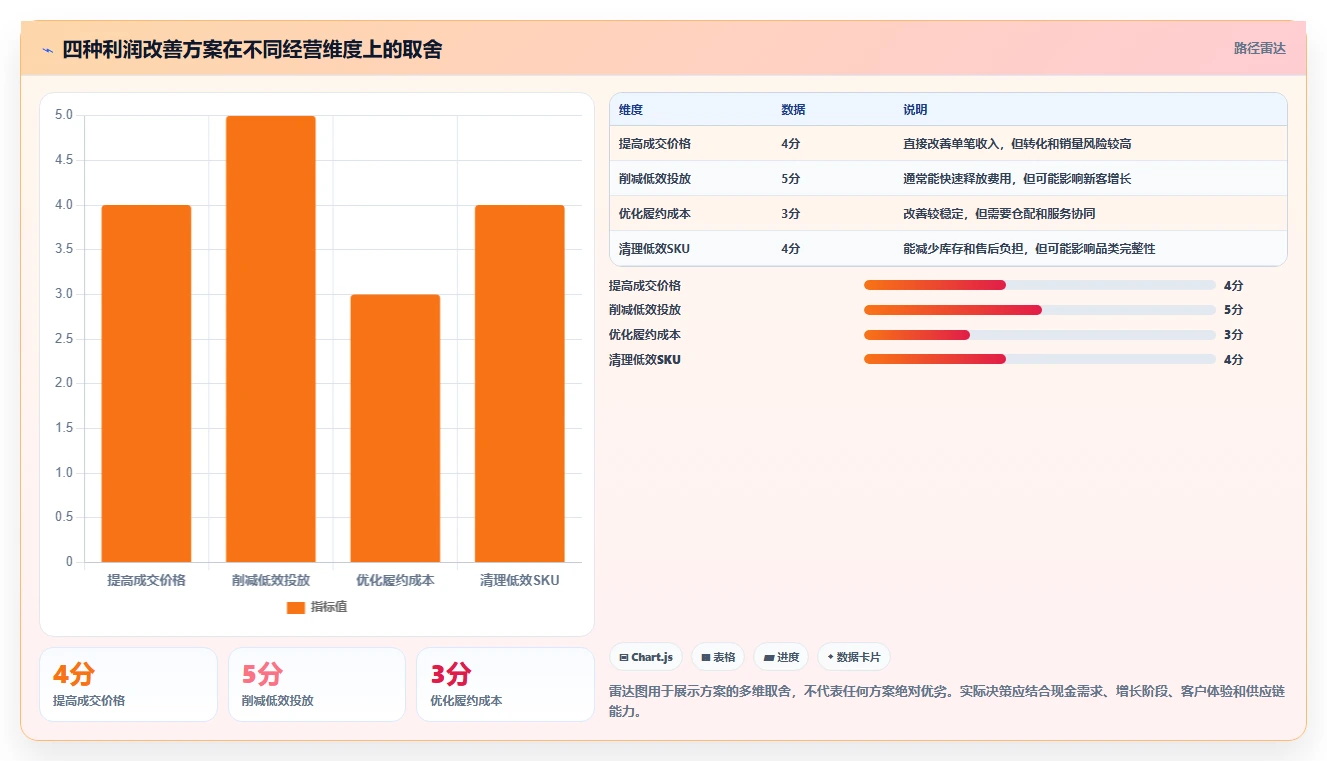
Task: Click description 通常能快速释放费用，但可能影响新客增长
Action: coord(1017,179)
